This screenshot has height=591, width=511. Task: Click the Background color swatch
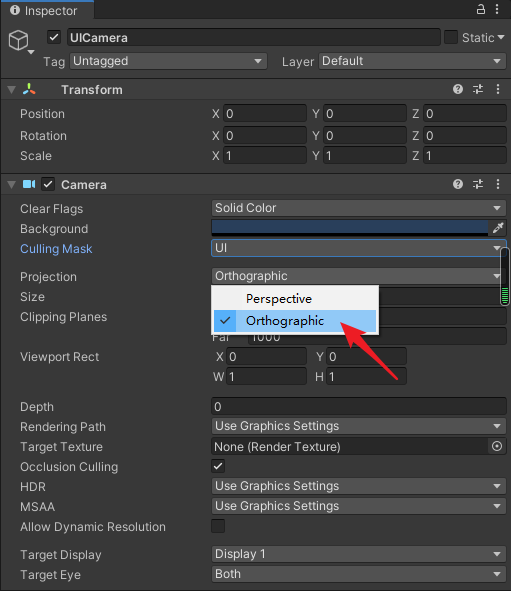tap(350, 228)
